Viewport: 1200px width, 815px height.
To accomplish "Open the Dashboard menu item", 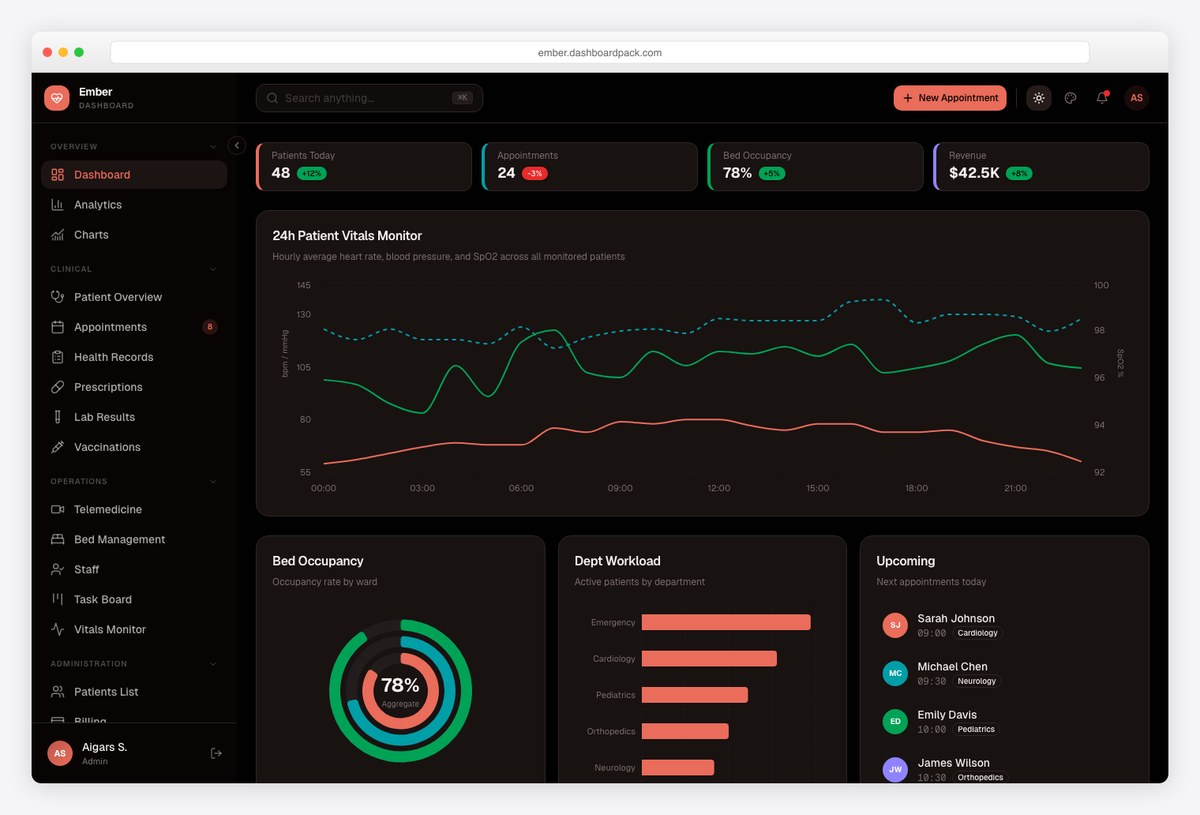I will coord(134,175).
